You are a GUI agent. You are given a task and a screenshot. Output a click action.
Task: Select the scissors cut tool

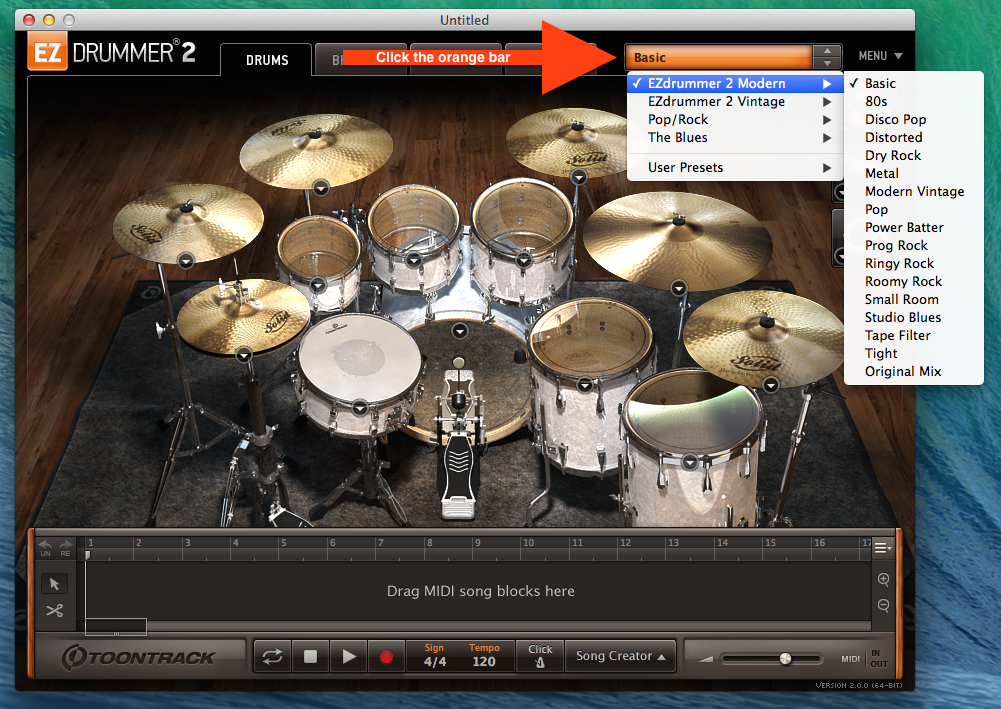[x=54, y=611]
